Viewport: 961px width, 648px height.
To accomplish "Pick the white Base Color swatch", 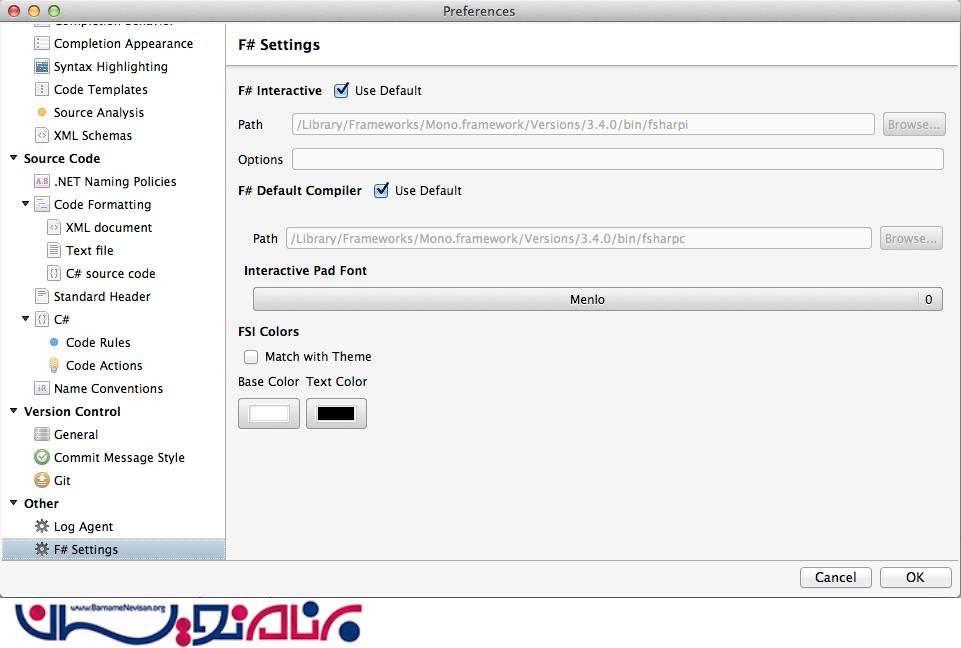I will pos(269,413).
